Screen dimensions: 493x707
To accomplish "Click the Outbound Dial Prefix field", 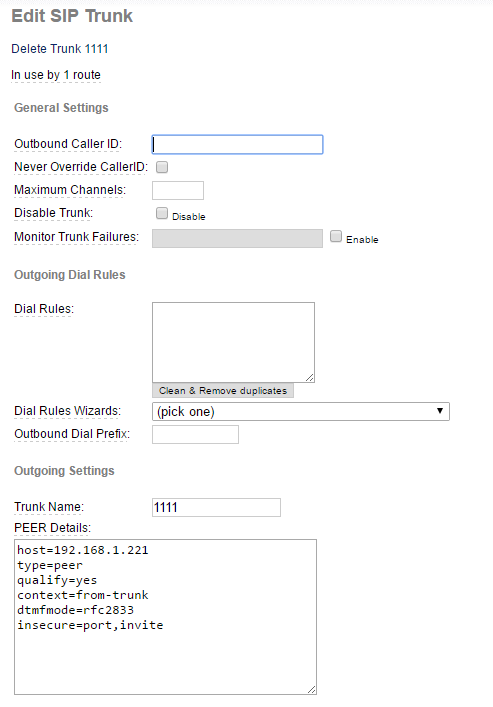I will point(195,435).
